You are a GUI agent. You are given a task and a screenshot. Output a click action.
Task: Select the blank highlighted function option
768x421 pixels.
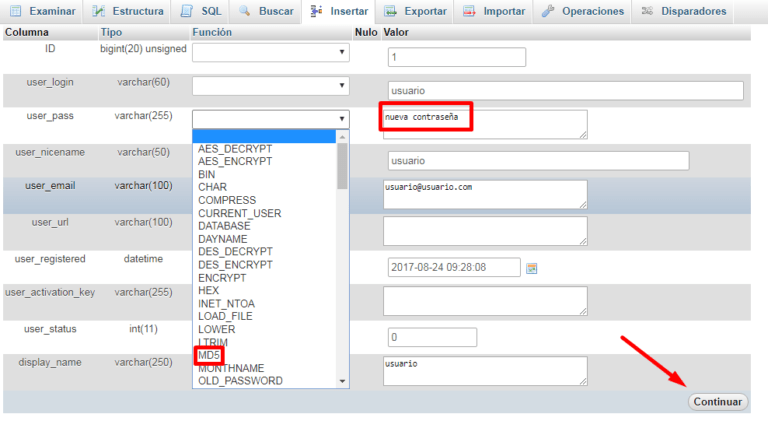(x=264, y=136)
